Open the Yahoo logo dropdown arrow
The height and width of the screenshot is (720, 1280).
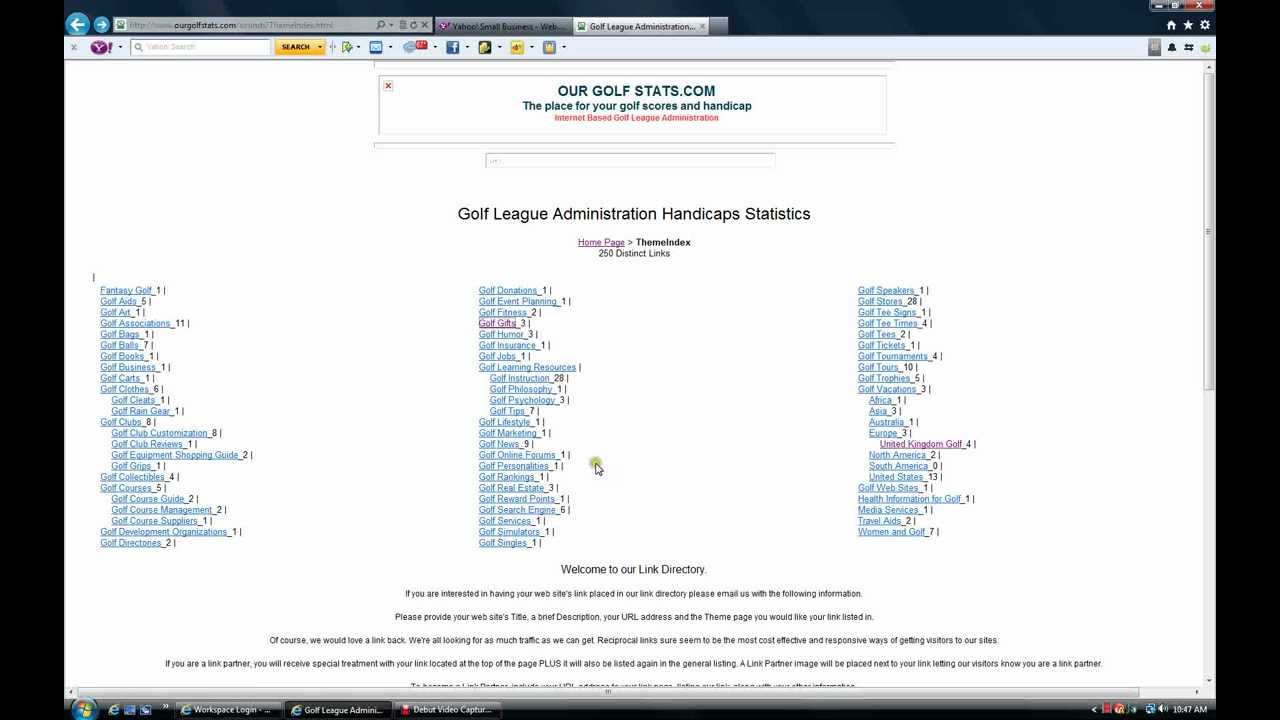pyautogui.click(x=120, y=47)
